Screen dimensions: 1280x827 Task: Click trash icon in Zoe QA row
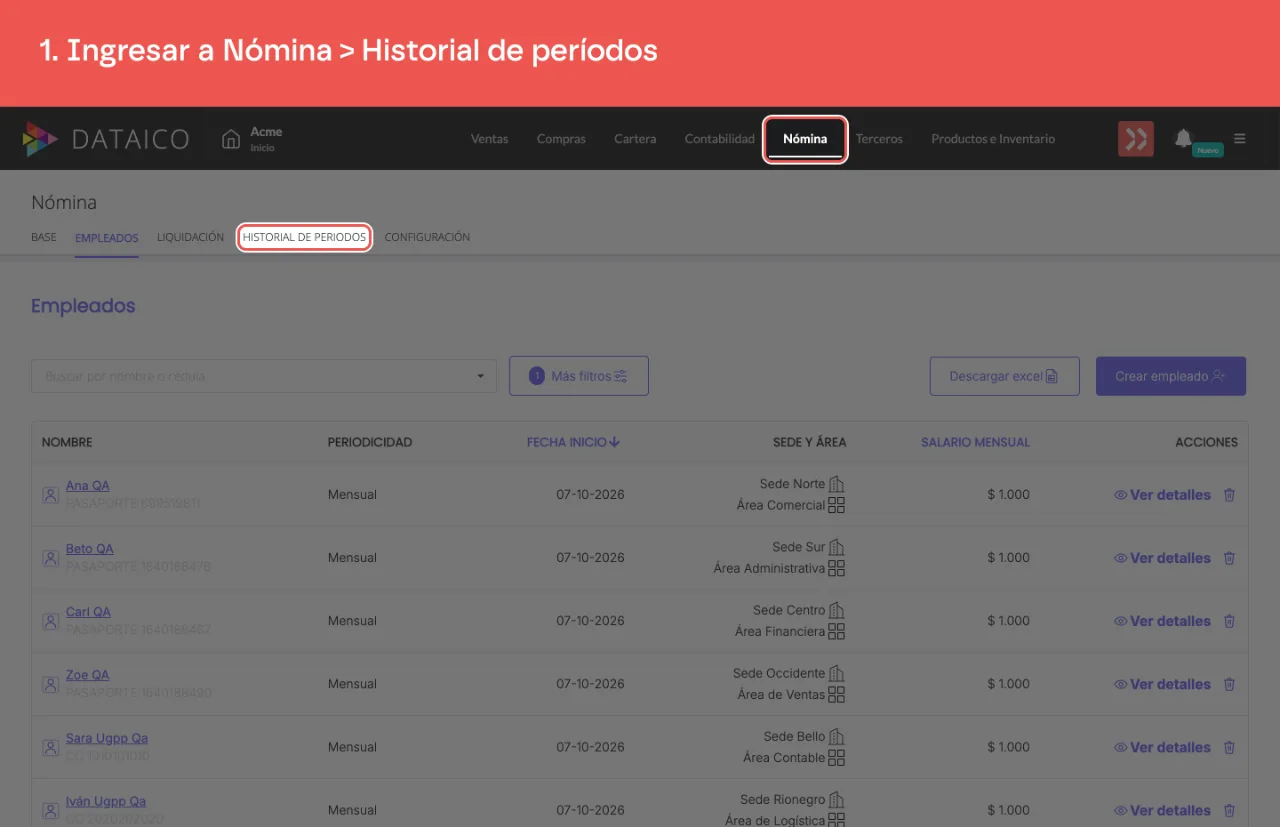pos(1230,684)
